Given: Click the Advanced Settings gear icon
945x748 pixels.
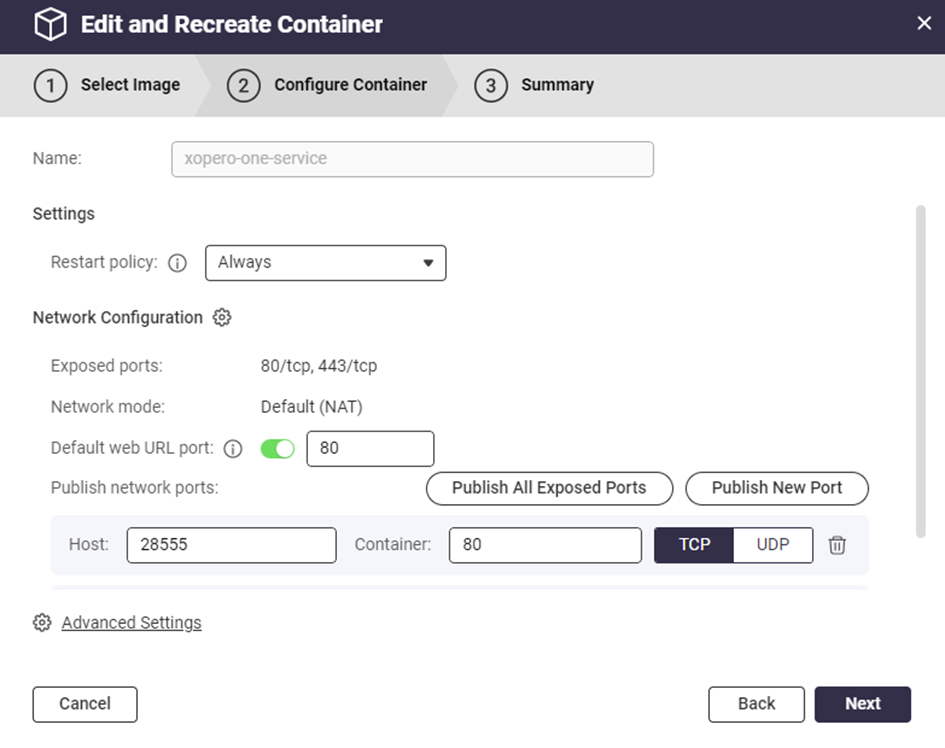Looking at the screenshot, I should pyautogui.click(x=42, y=623).
